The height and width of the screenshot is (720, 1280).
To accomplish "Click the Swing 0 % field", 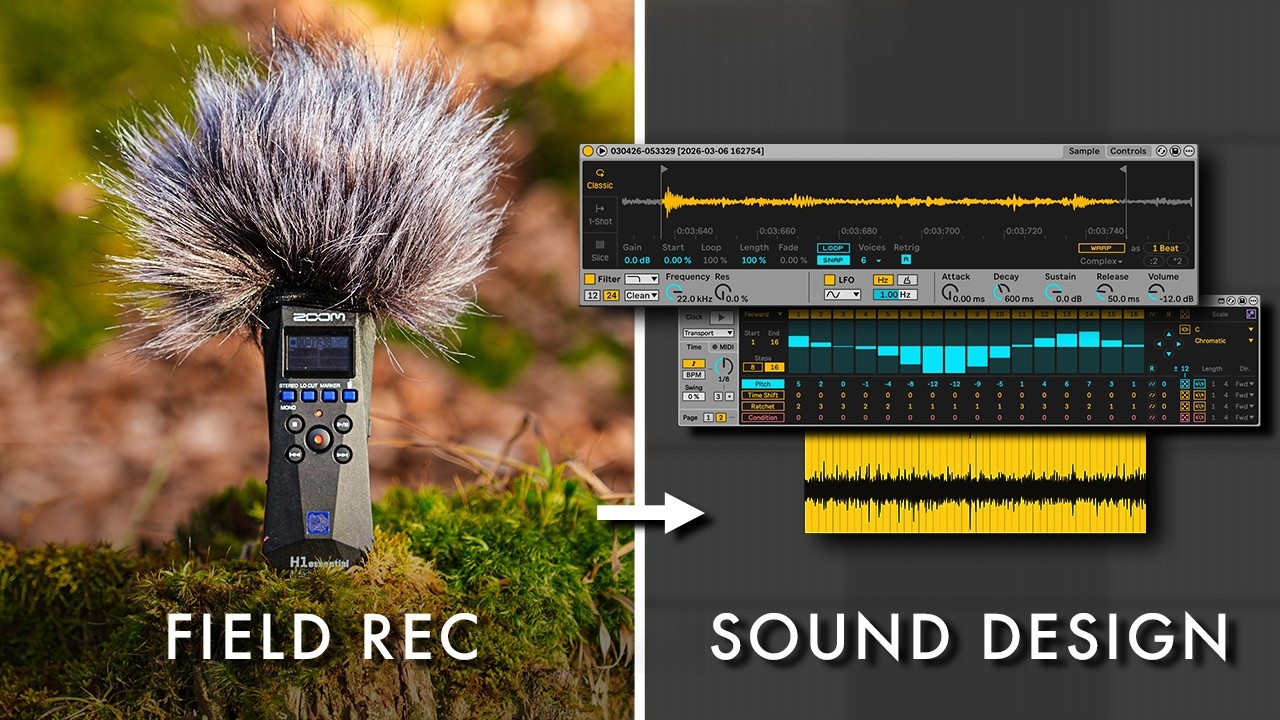I will click(x=694, y=397).
